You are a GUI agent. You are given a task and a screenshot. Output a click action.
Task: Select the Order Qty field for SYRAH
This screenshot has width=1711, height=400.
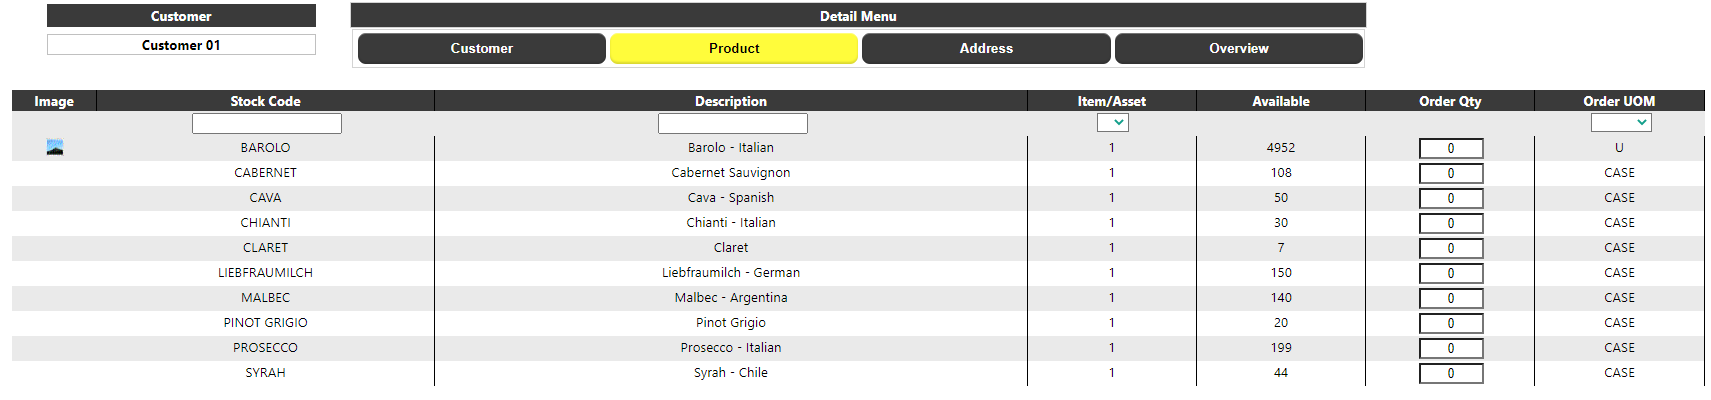point(1450,373)
